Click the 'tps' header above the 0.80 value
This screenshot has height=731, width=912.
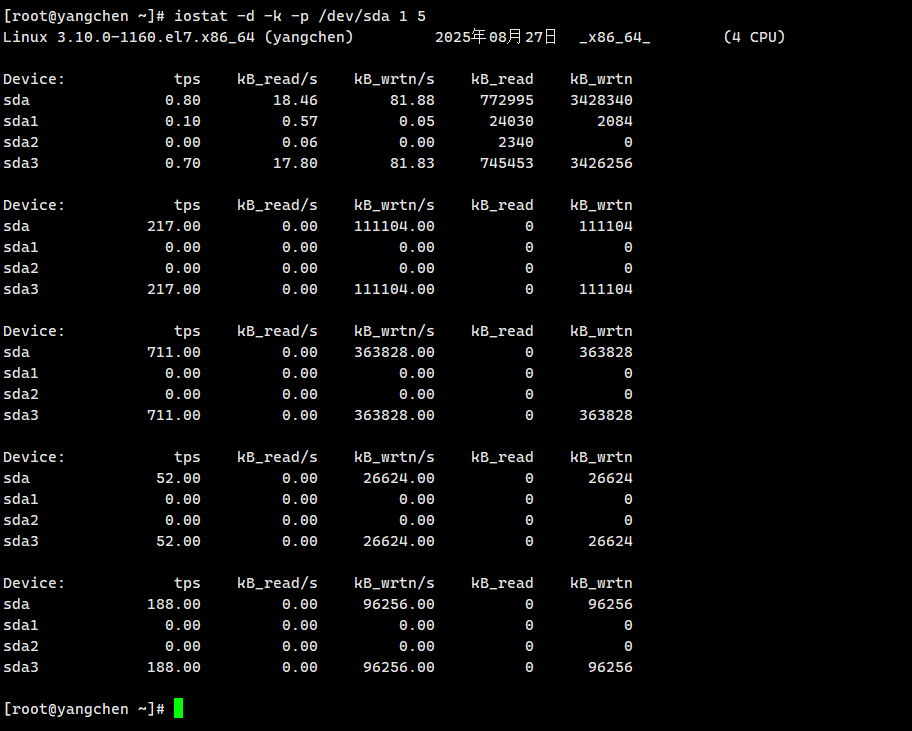pyautogui.click(x=187, y=80)
